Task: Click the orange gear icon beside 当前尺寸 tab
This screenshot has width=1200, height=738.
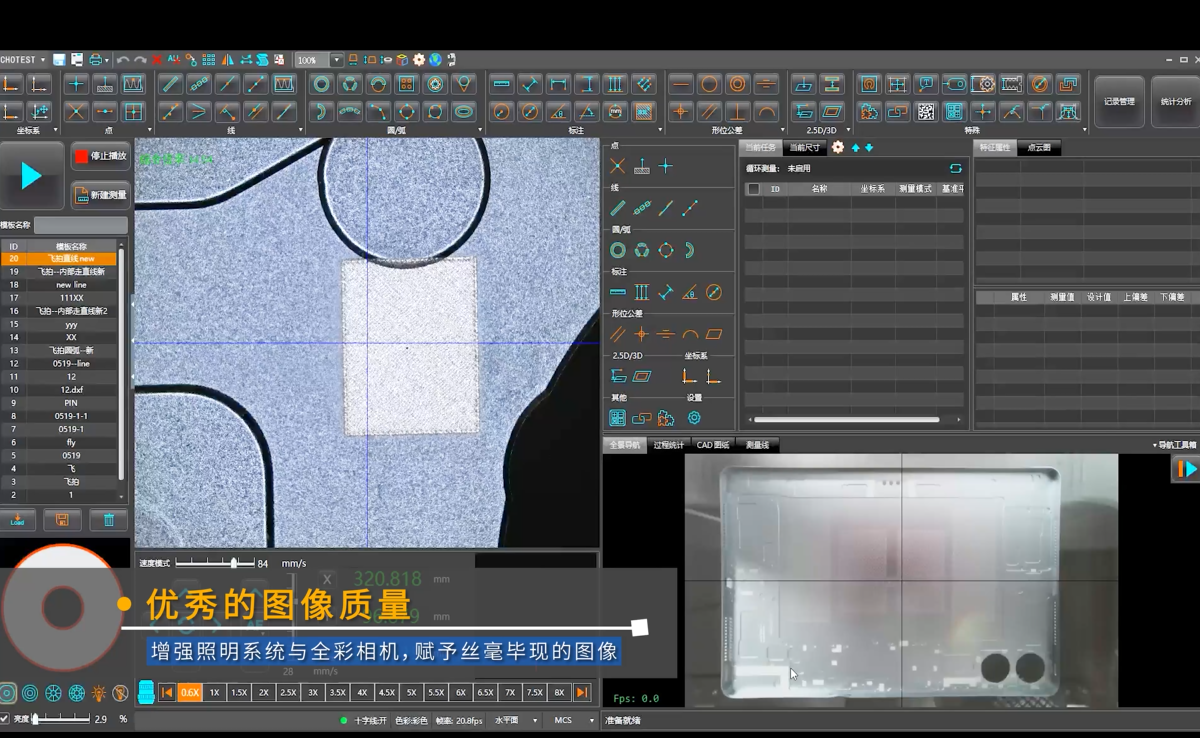Action: click(x=838, y=148)
